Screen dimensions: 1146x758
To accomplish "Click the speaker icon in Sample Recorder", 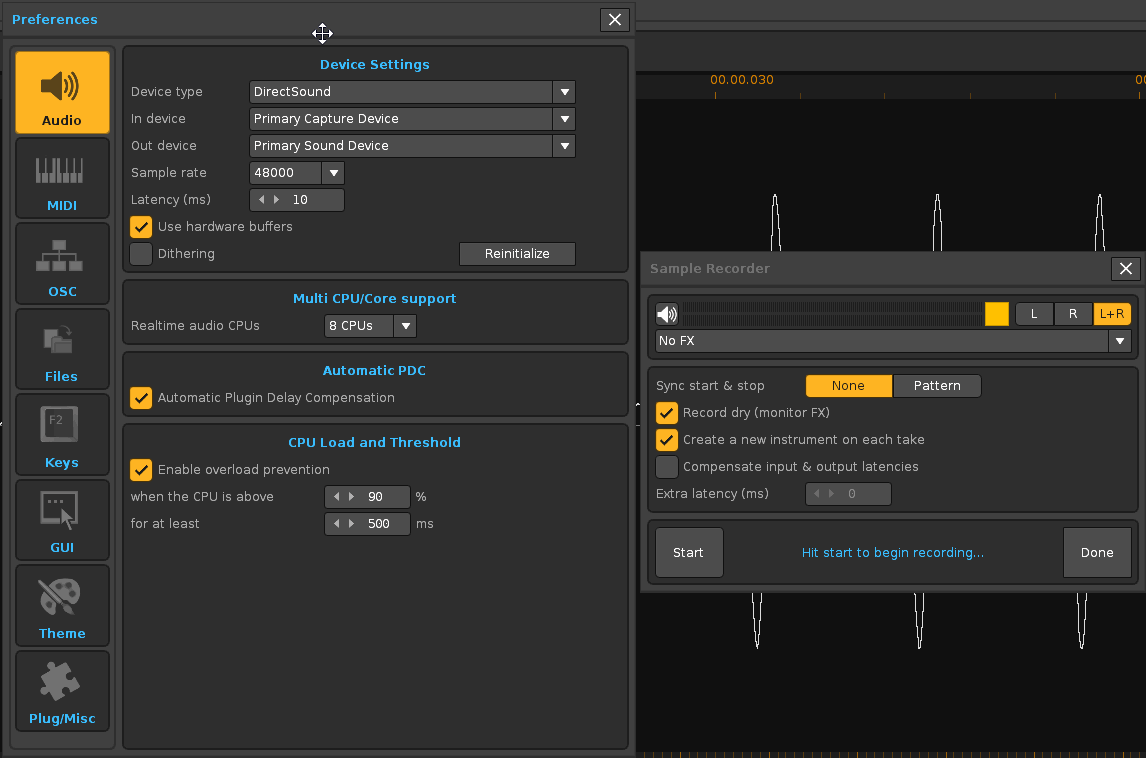I will pyautogui.click(x=667, y=313).
